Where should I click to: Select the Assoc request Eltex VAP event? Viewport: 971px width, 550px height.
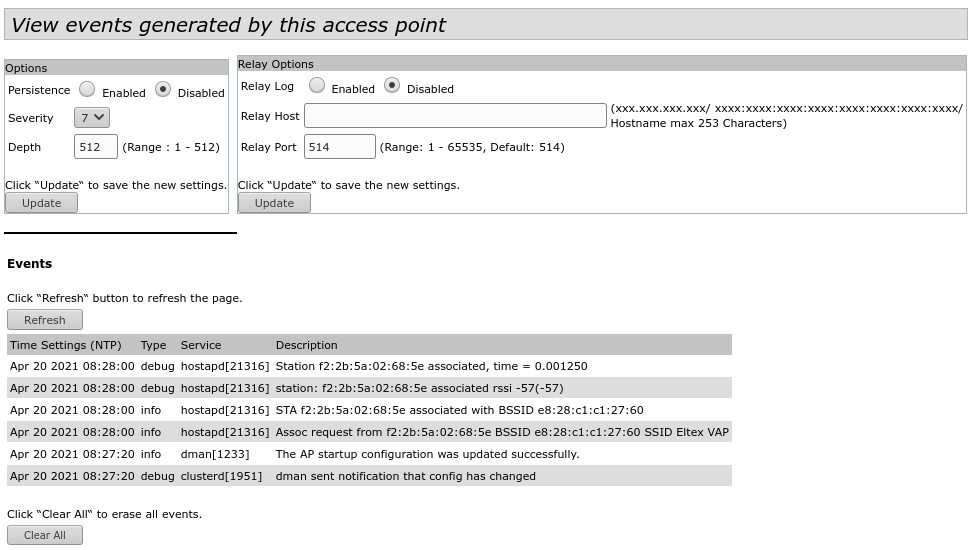tap(502, 432)
